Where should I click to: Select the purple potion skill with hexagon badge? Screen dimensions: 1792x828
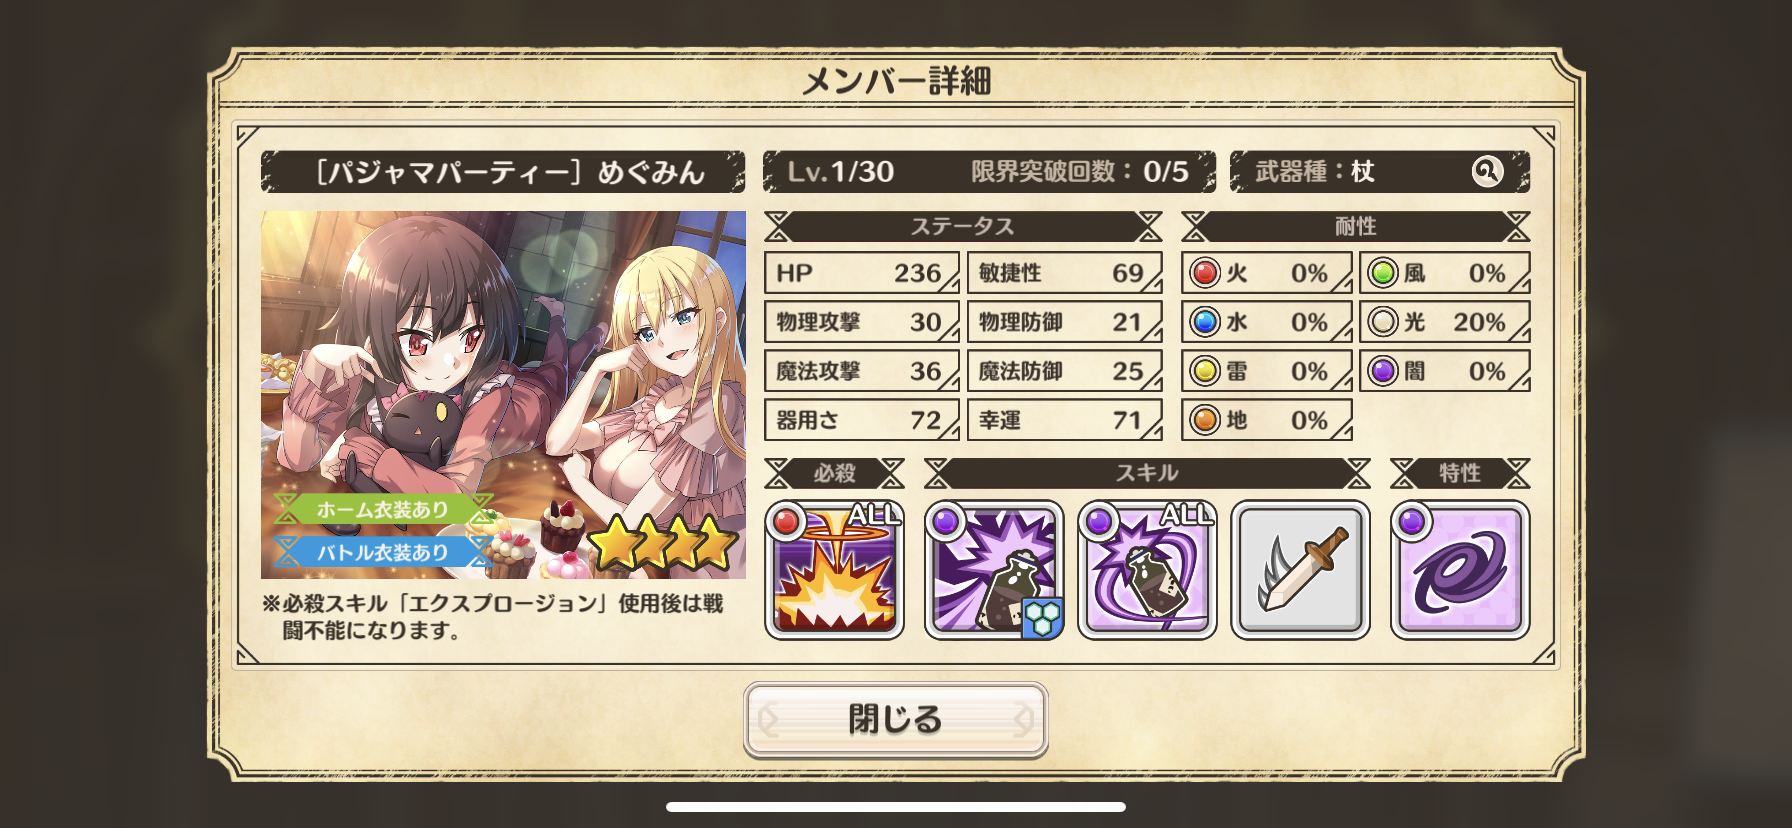coord(994,570)
